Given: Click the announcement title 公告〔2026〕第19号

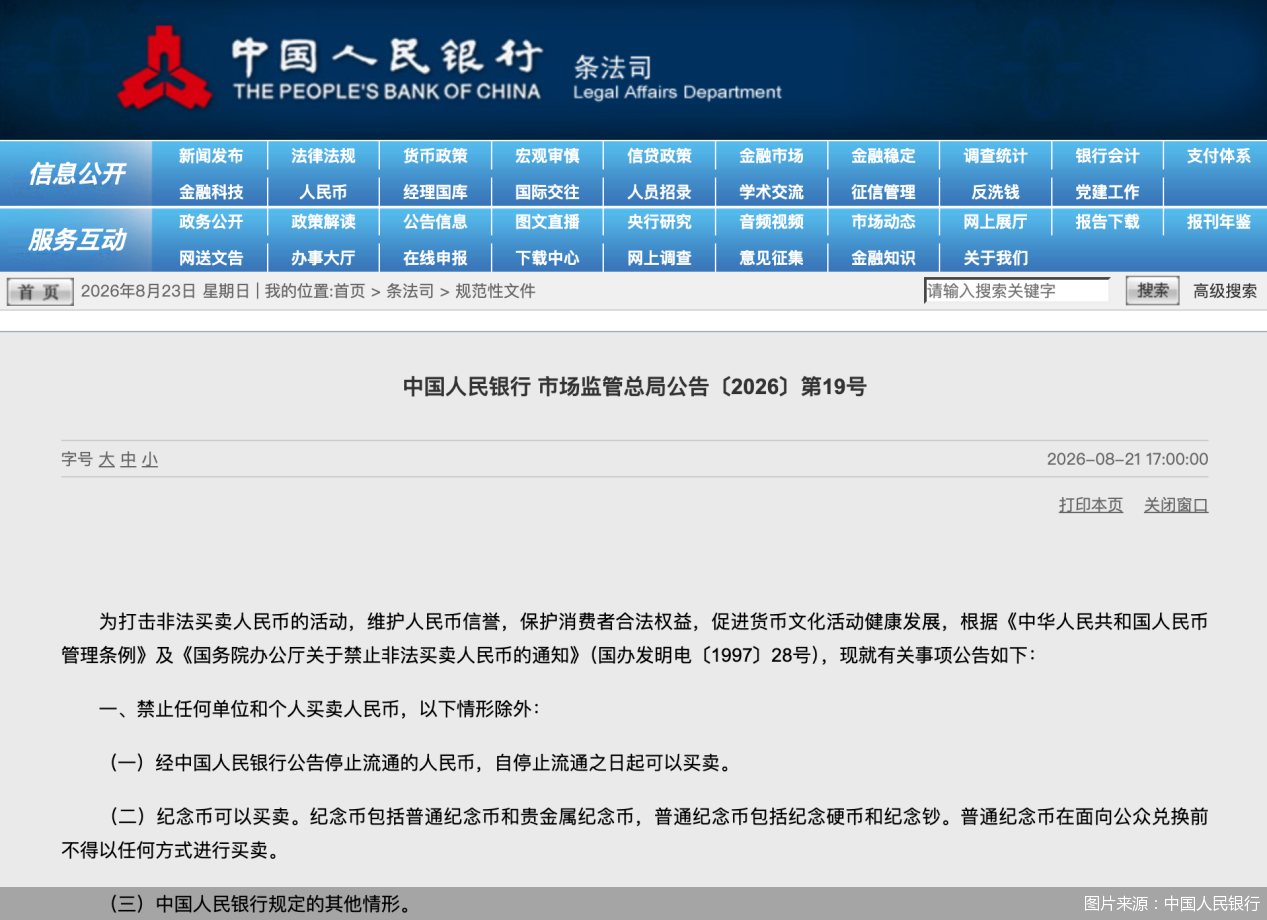Looking at the screenshot, I should pyautogui.click(x=634, y=387).
